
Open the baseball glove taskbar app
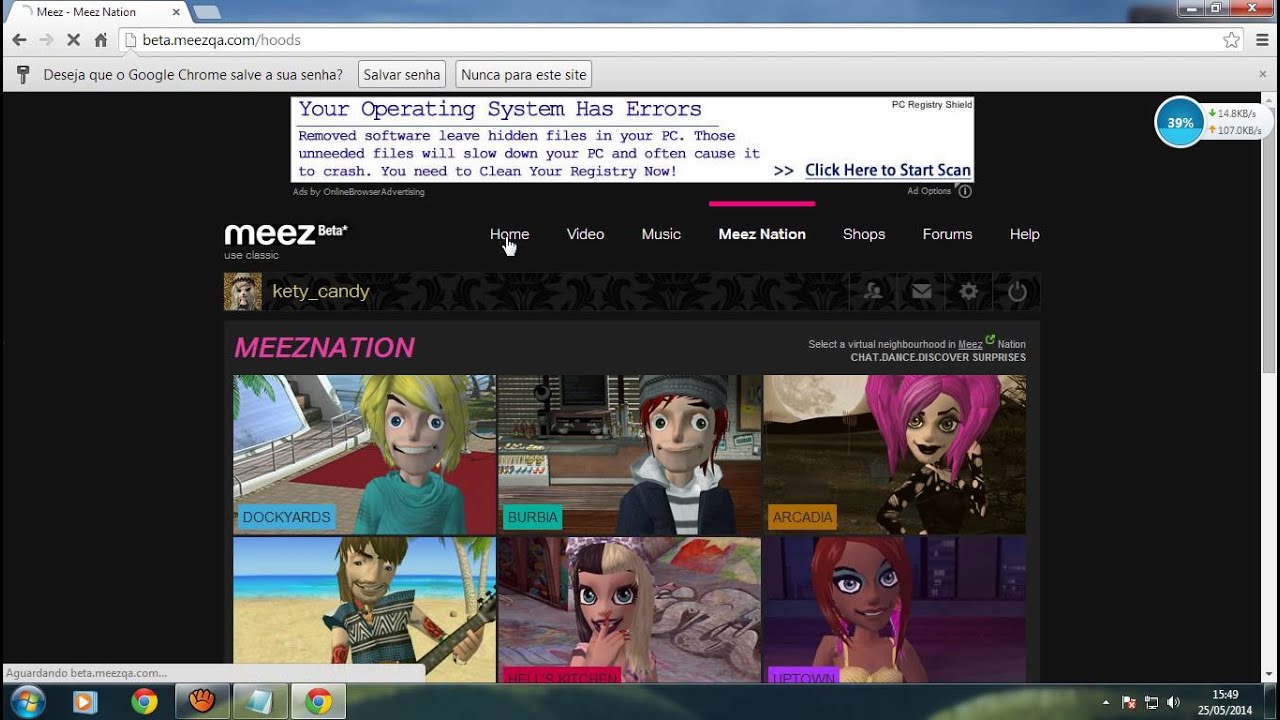(202, 702)
